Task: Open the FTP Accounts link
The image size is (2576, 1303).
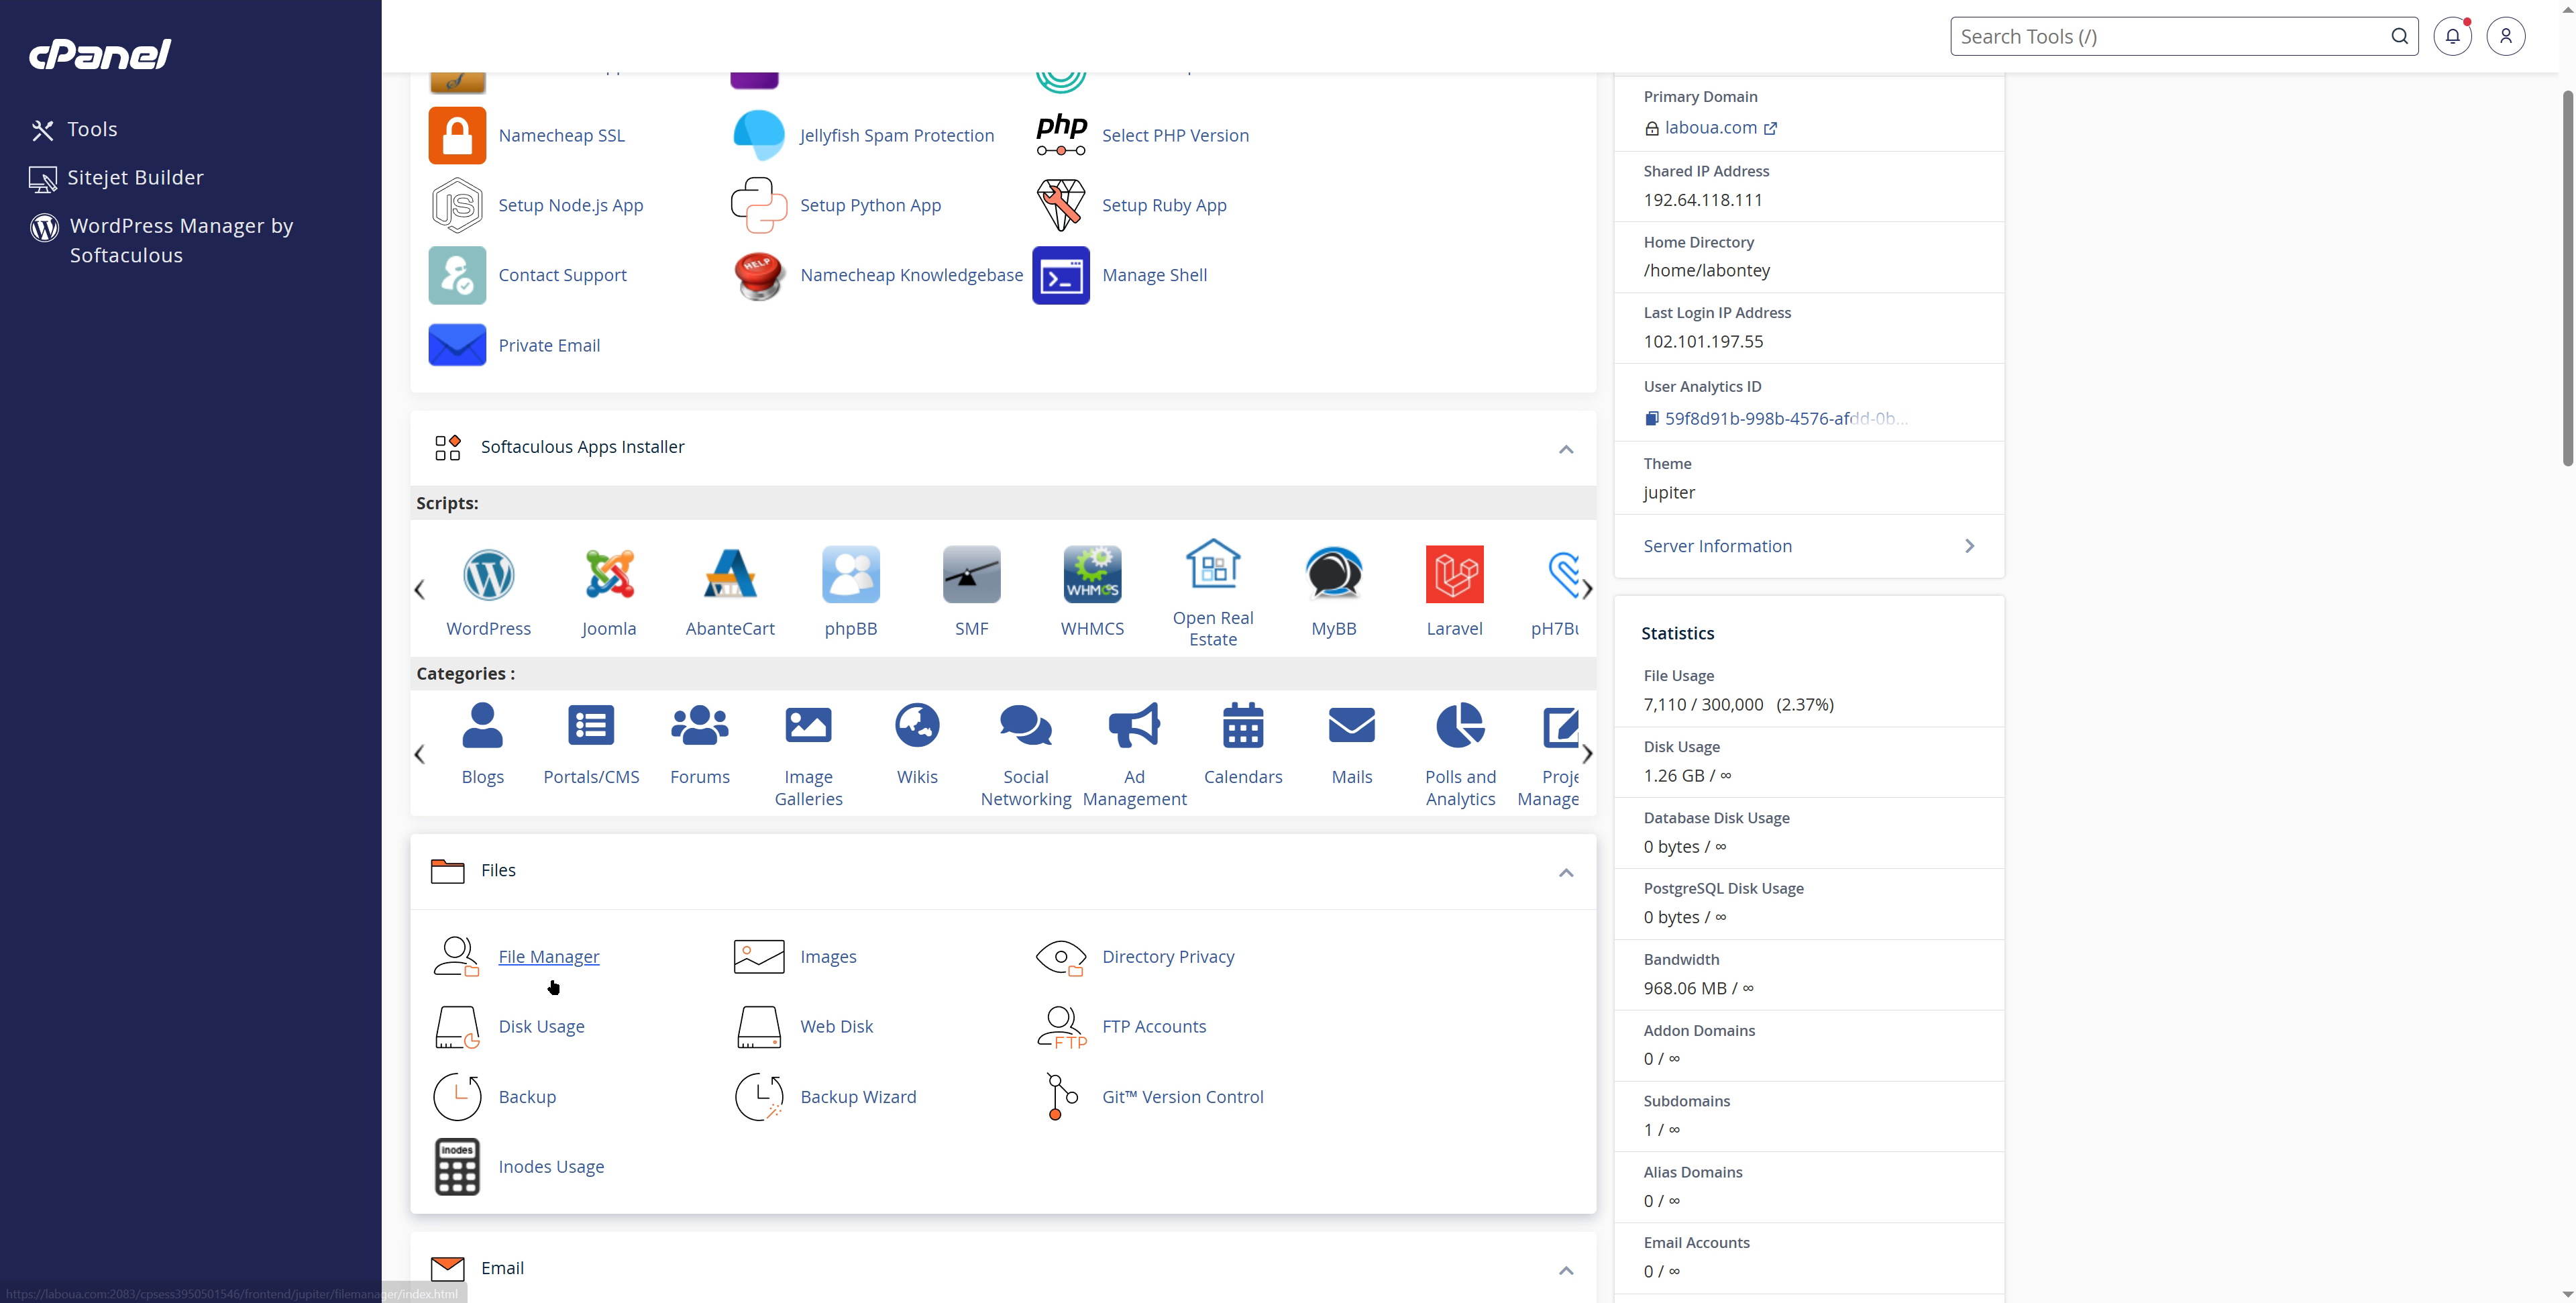Action: point(1154,1027)
